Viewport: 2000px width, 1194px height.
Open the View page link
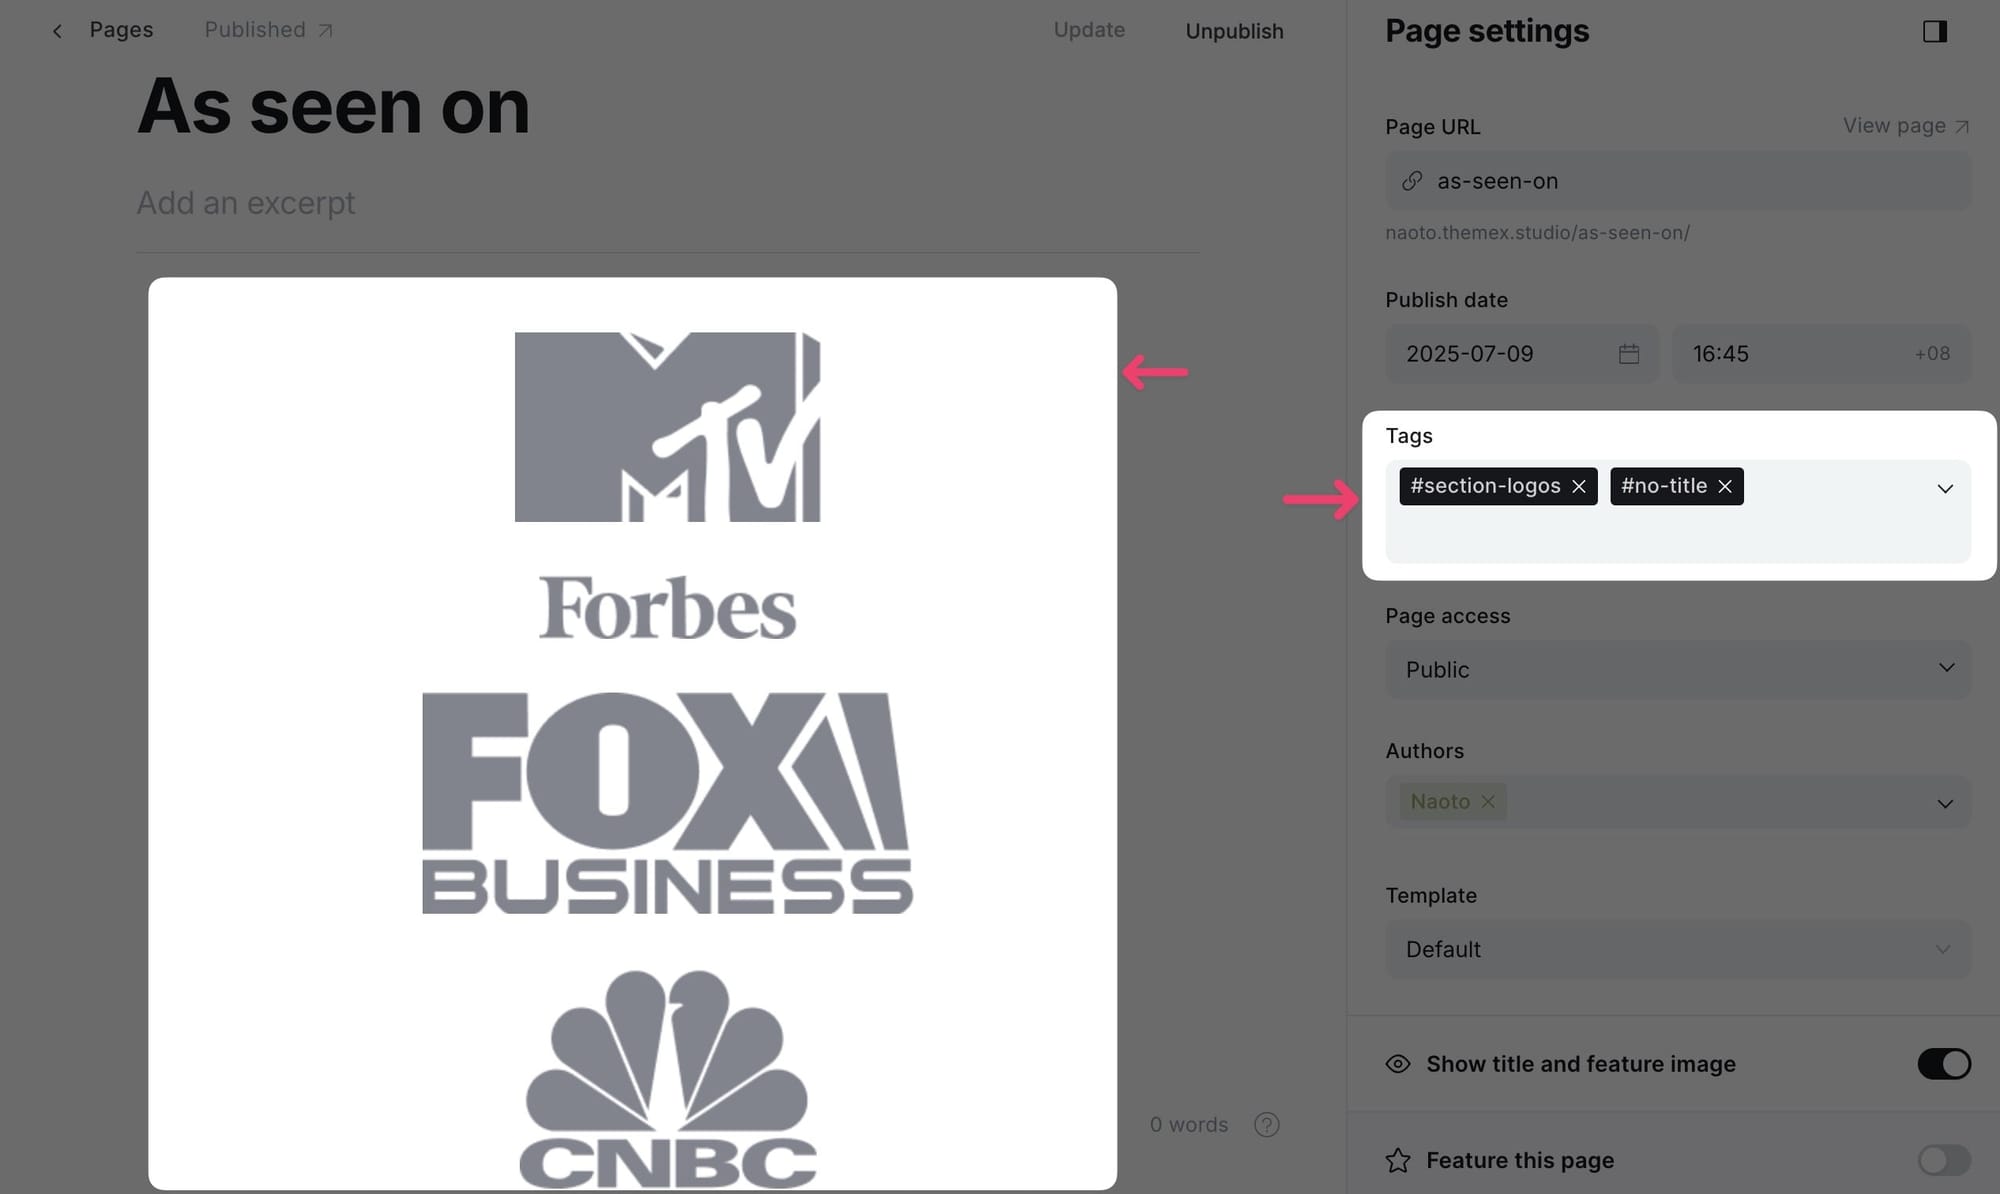pos(1906,126)
